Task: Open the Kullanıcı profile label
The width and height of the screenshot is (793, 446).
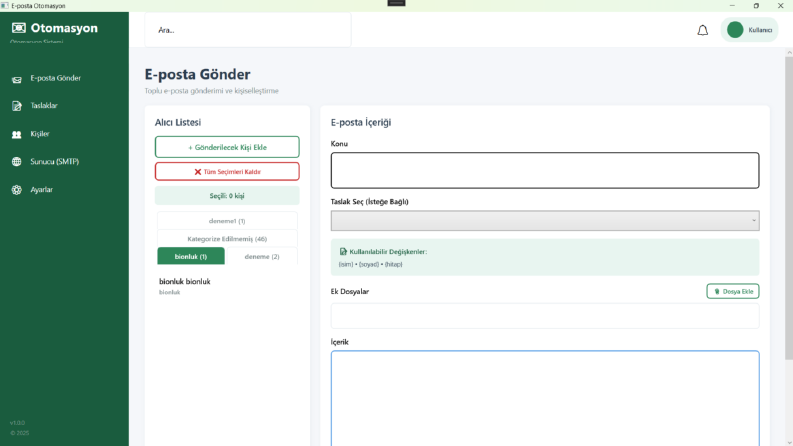Action: pos(760,30)
